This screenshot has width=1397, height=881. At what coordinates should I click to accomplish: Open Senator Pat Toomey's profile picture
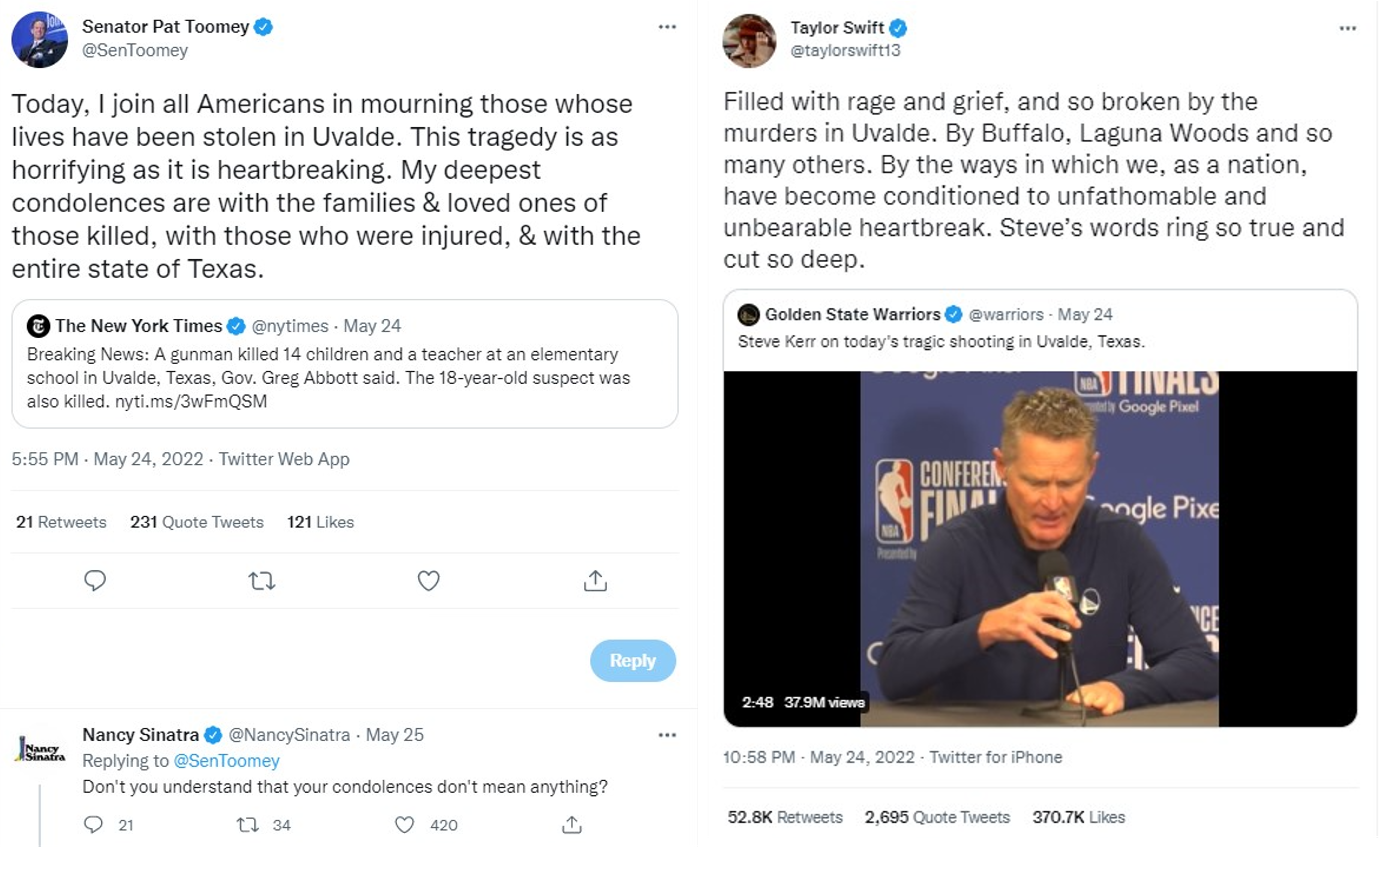(40, 40)
